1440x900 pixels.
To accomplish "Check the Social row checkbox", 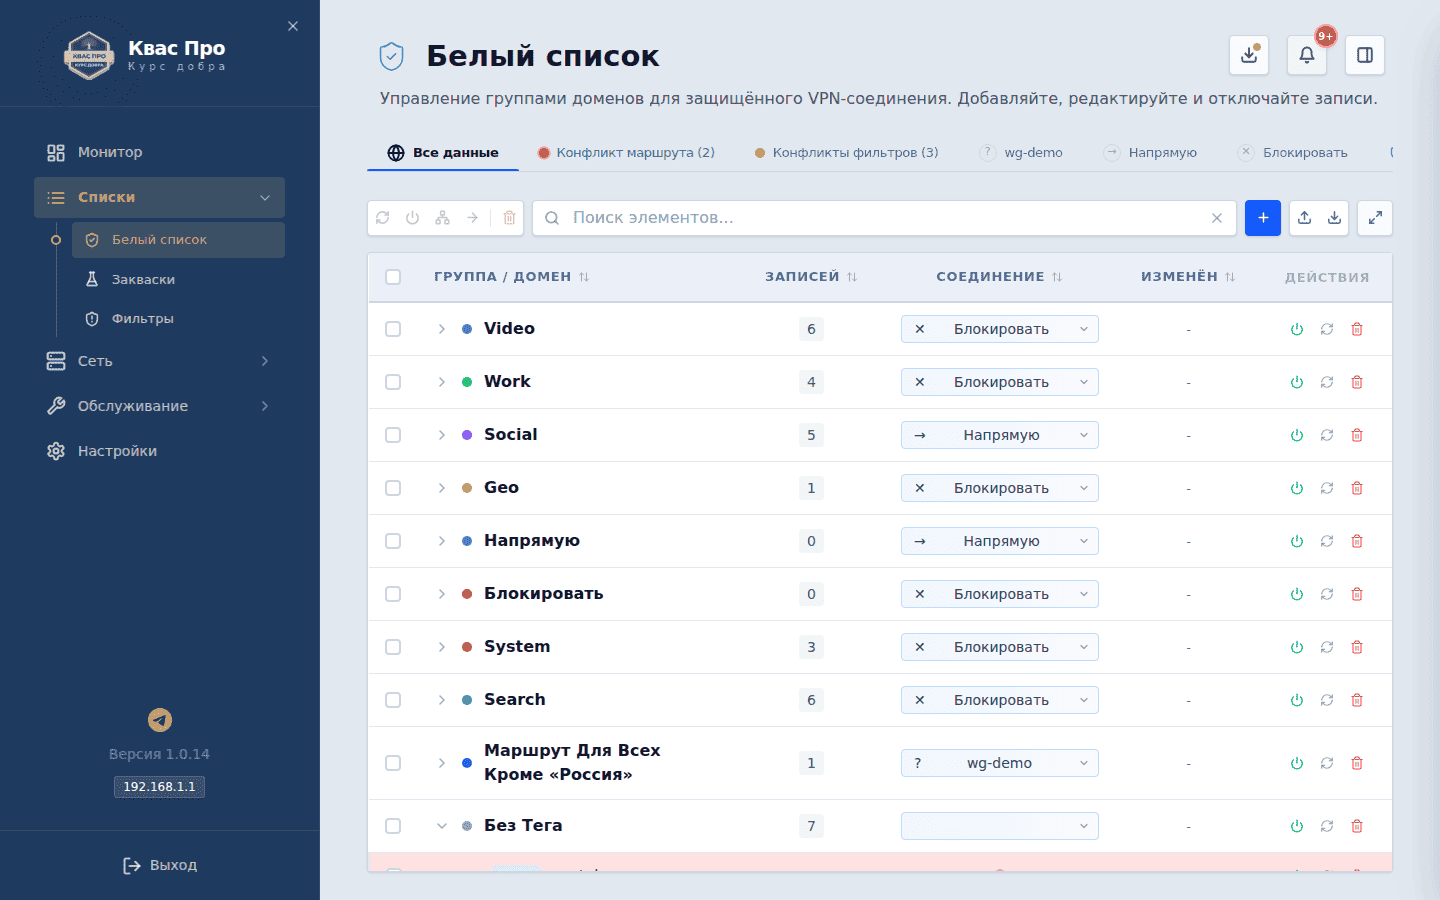I will pos(393,435).
